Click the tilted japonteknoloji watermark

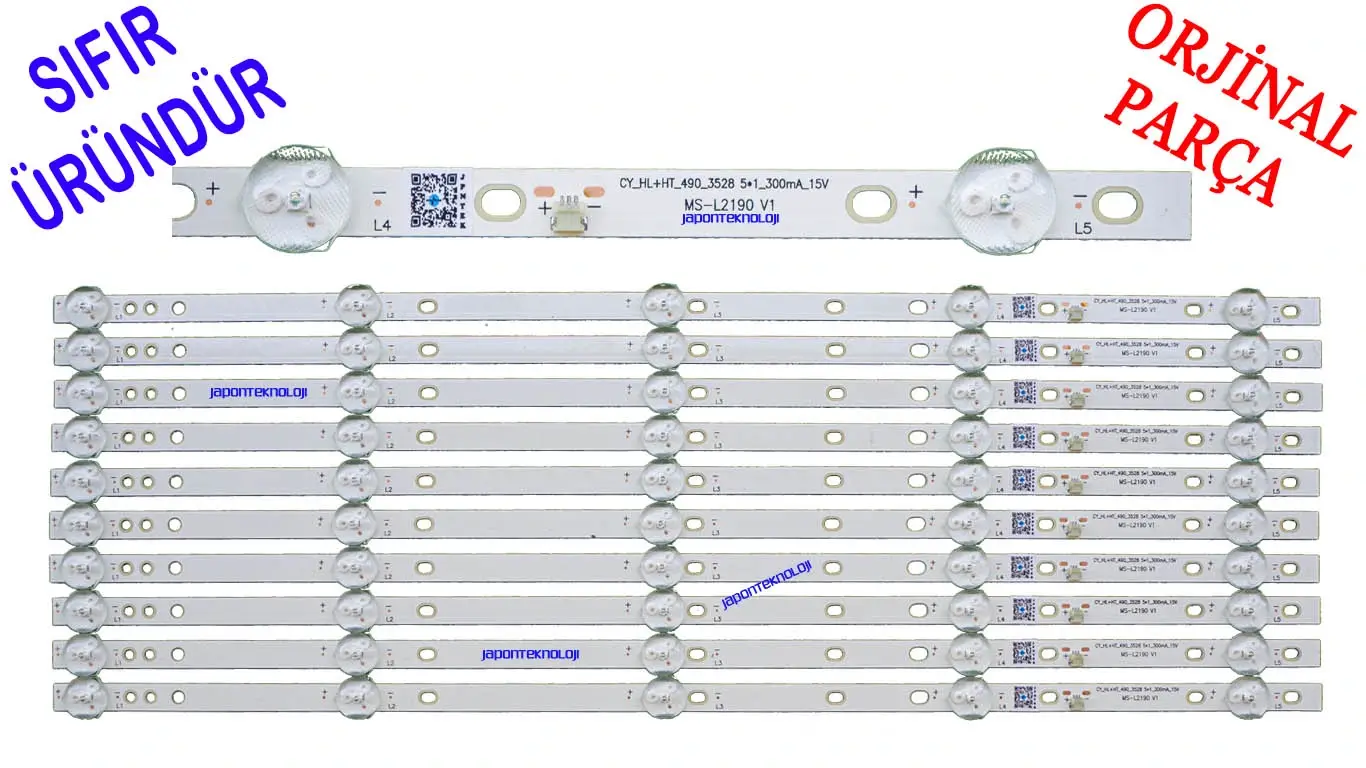click(766, 585)
